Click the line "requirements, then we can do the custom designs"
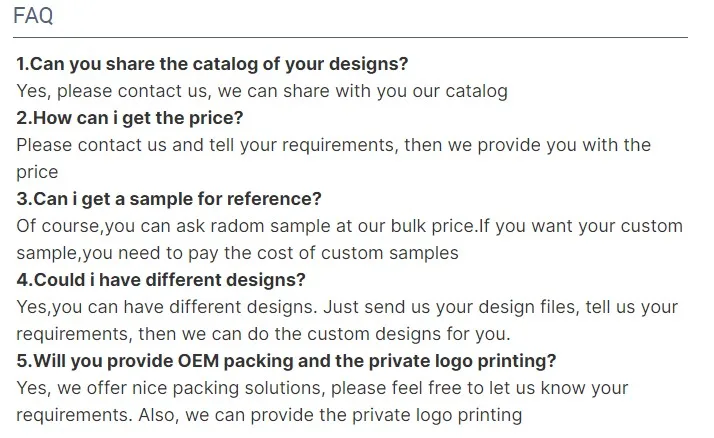Image resolution: width=714 pixels, height=438 pixels. tap(263, 334)
